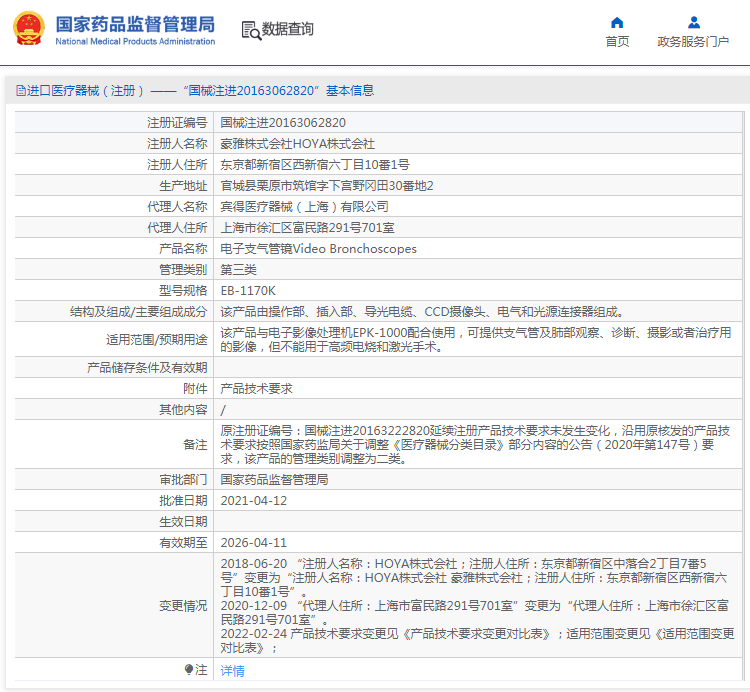Screen dimensions: 750x692
Task: Click the national emblem logo
Action: click(x=29, y=29)
